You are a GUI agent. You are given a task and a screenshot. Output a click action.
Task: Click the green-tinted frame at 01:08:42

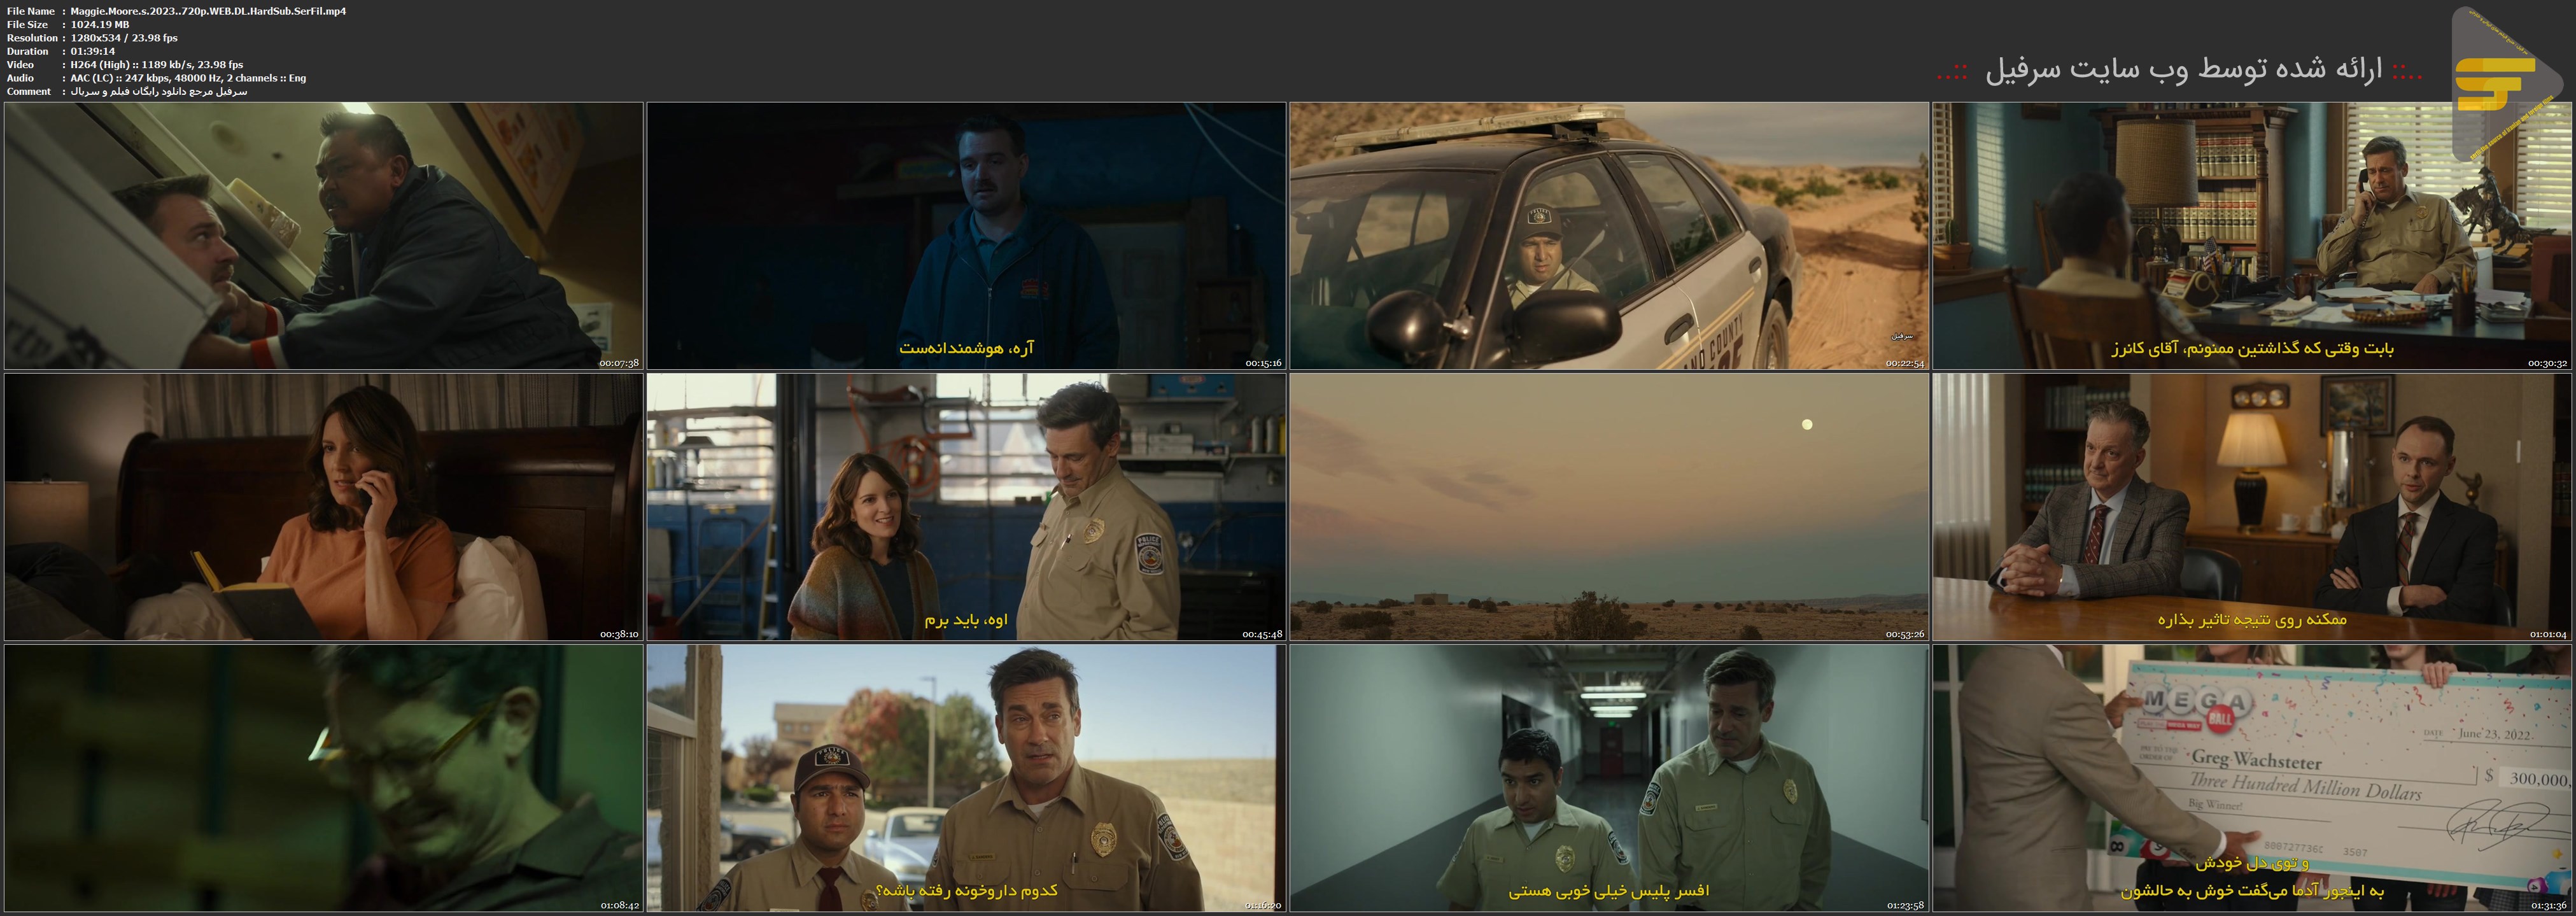(323, 778)
